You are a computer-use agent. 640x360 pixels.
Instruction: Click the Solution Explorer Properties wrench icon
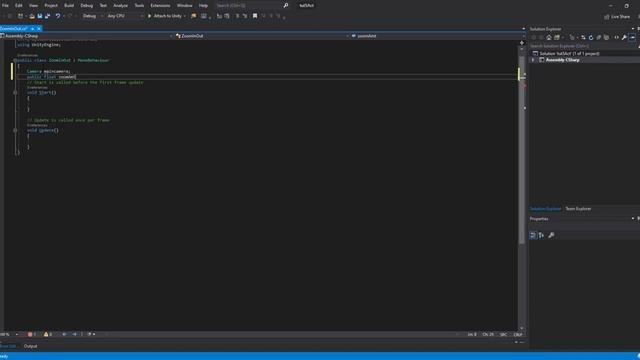coord(624,38)
